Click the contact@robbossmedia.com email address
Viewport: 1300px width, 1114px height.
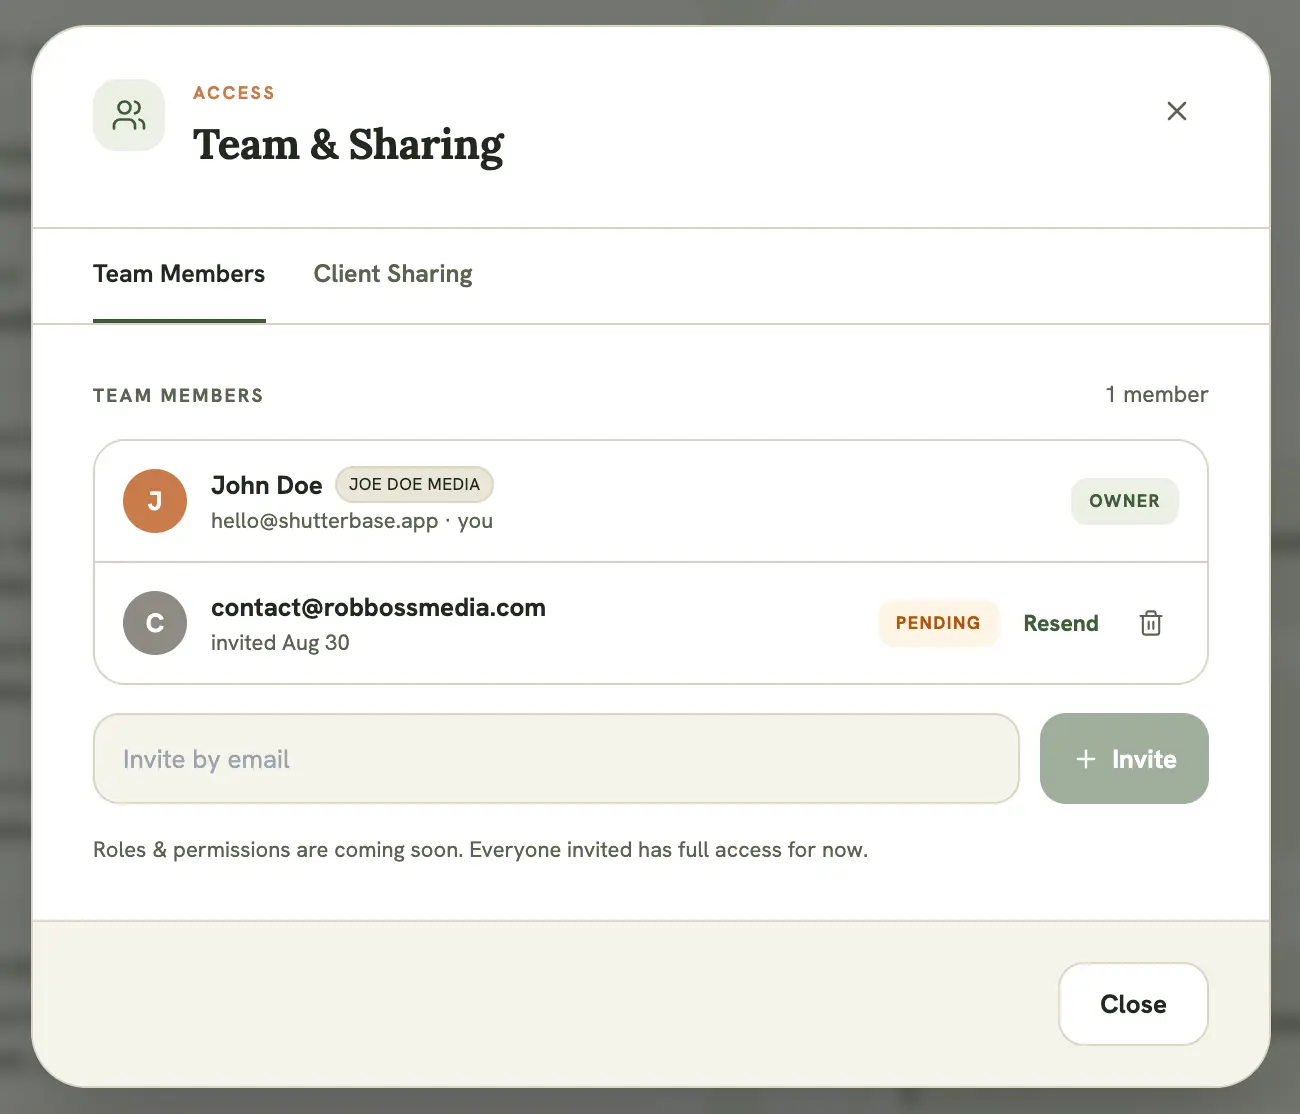click(x=378, y=607)
